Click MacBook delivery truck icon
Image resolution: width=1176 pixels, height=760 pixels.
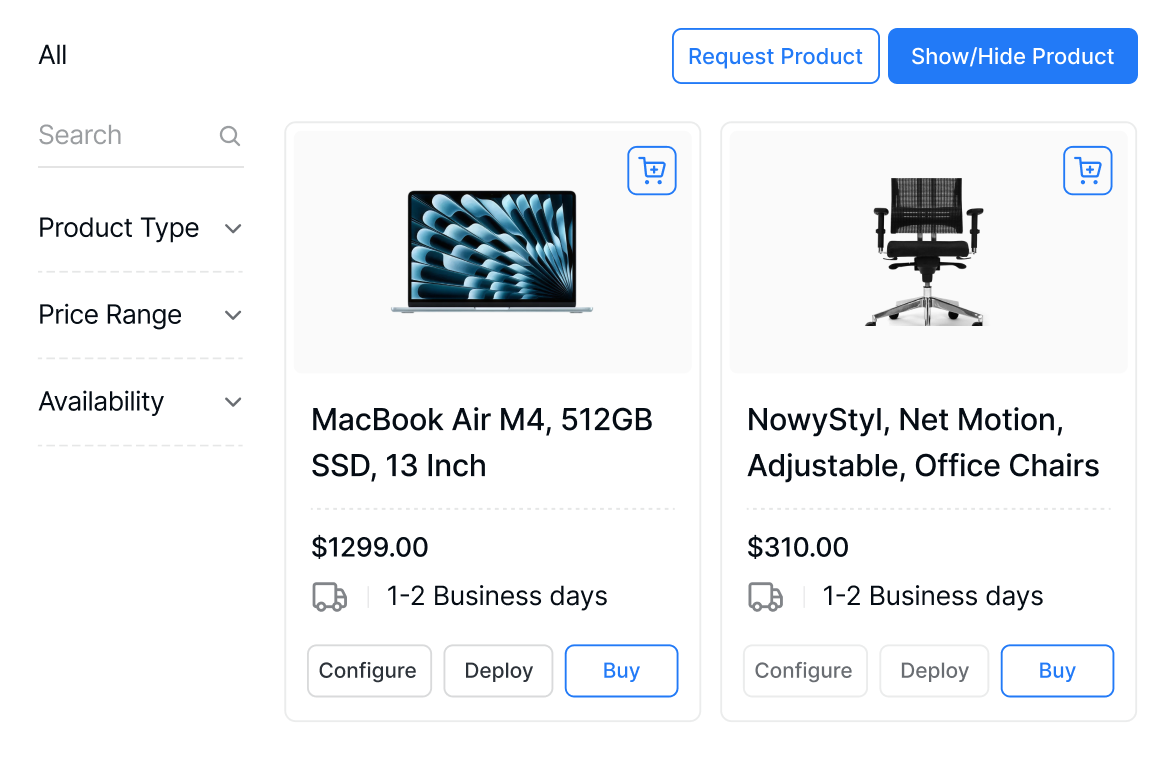pyautogui.click(x=329, y=597)
